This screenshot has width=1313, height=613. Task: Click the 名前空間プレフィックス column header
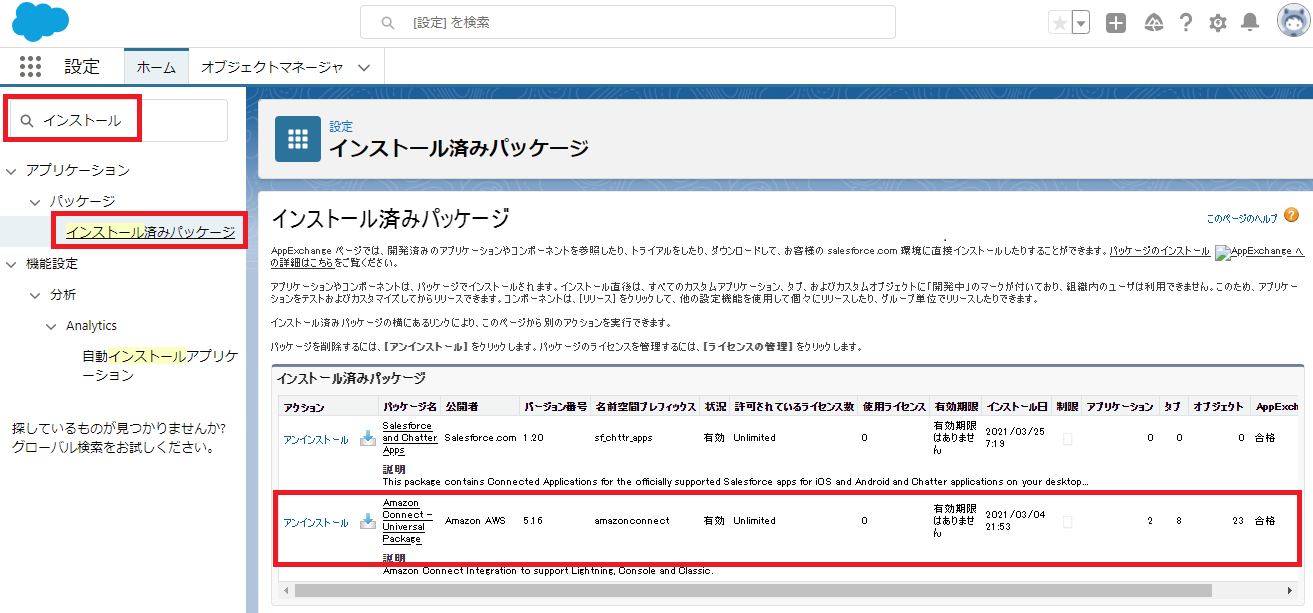[x=644, y=407]
